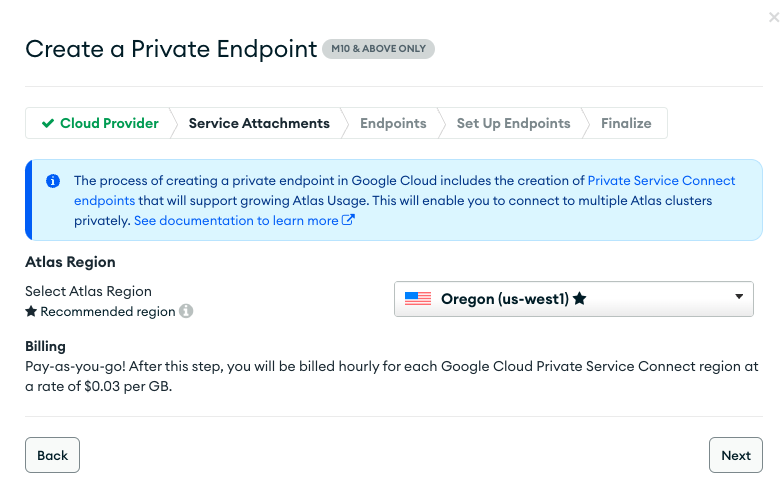Click the star icon before Recommended region
783x488 pixels.
tap(31, 312)
